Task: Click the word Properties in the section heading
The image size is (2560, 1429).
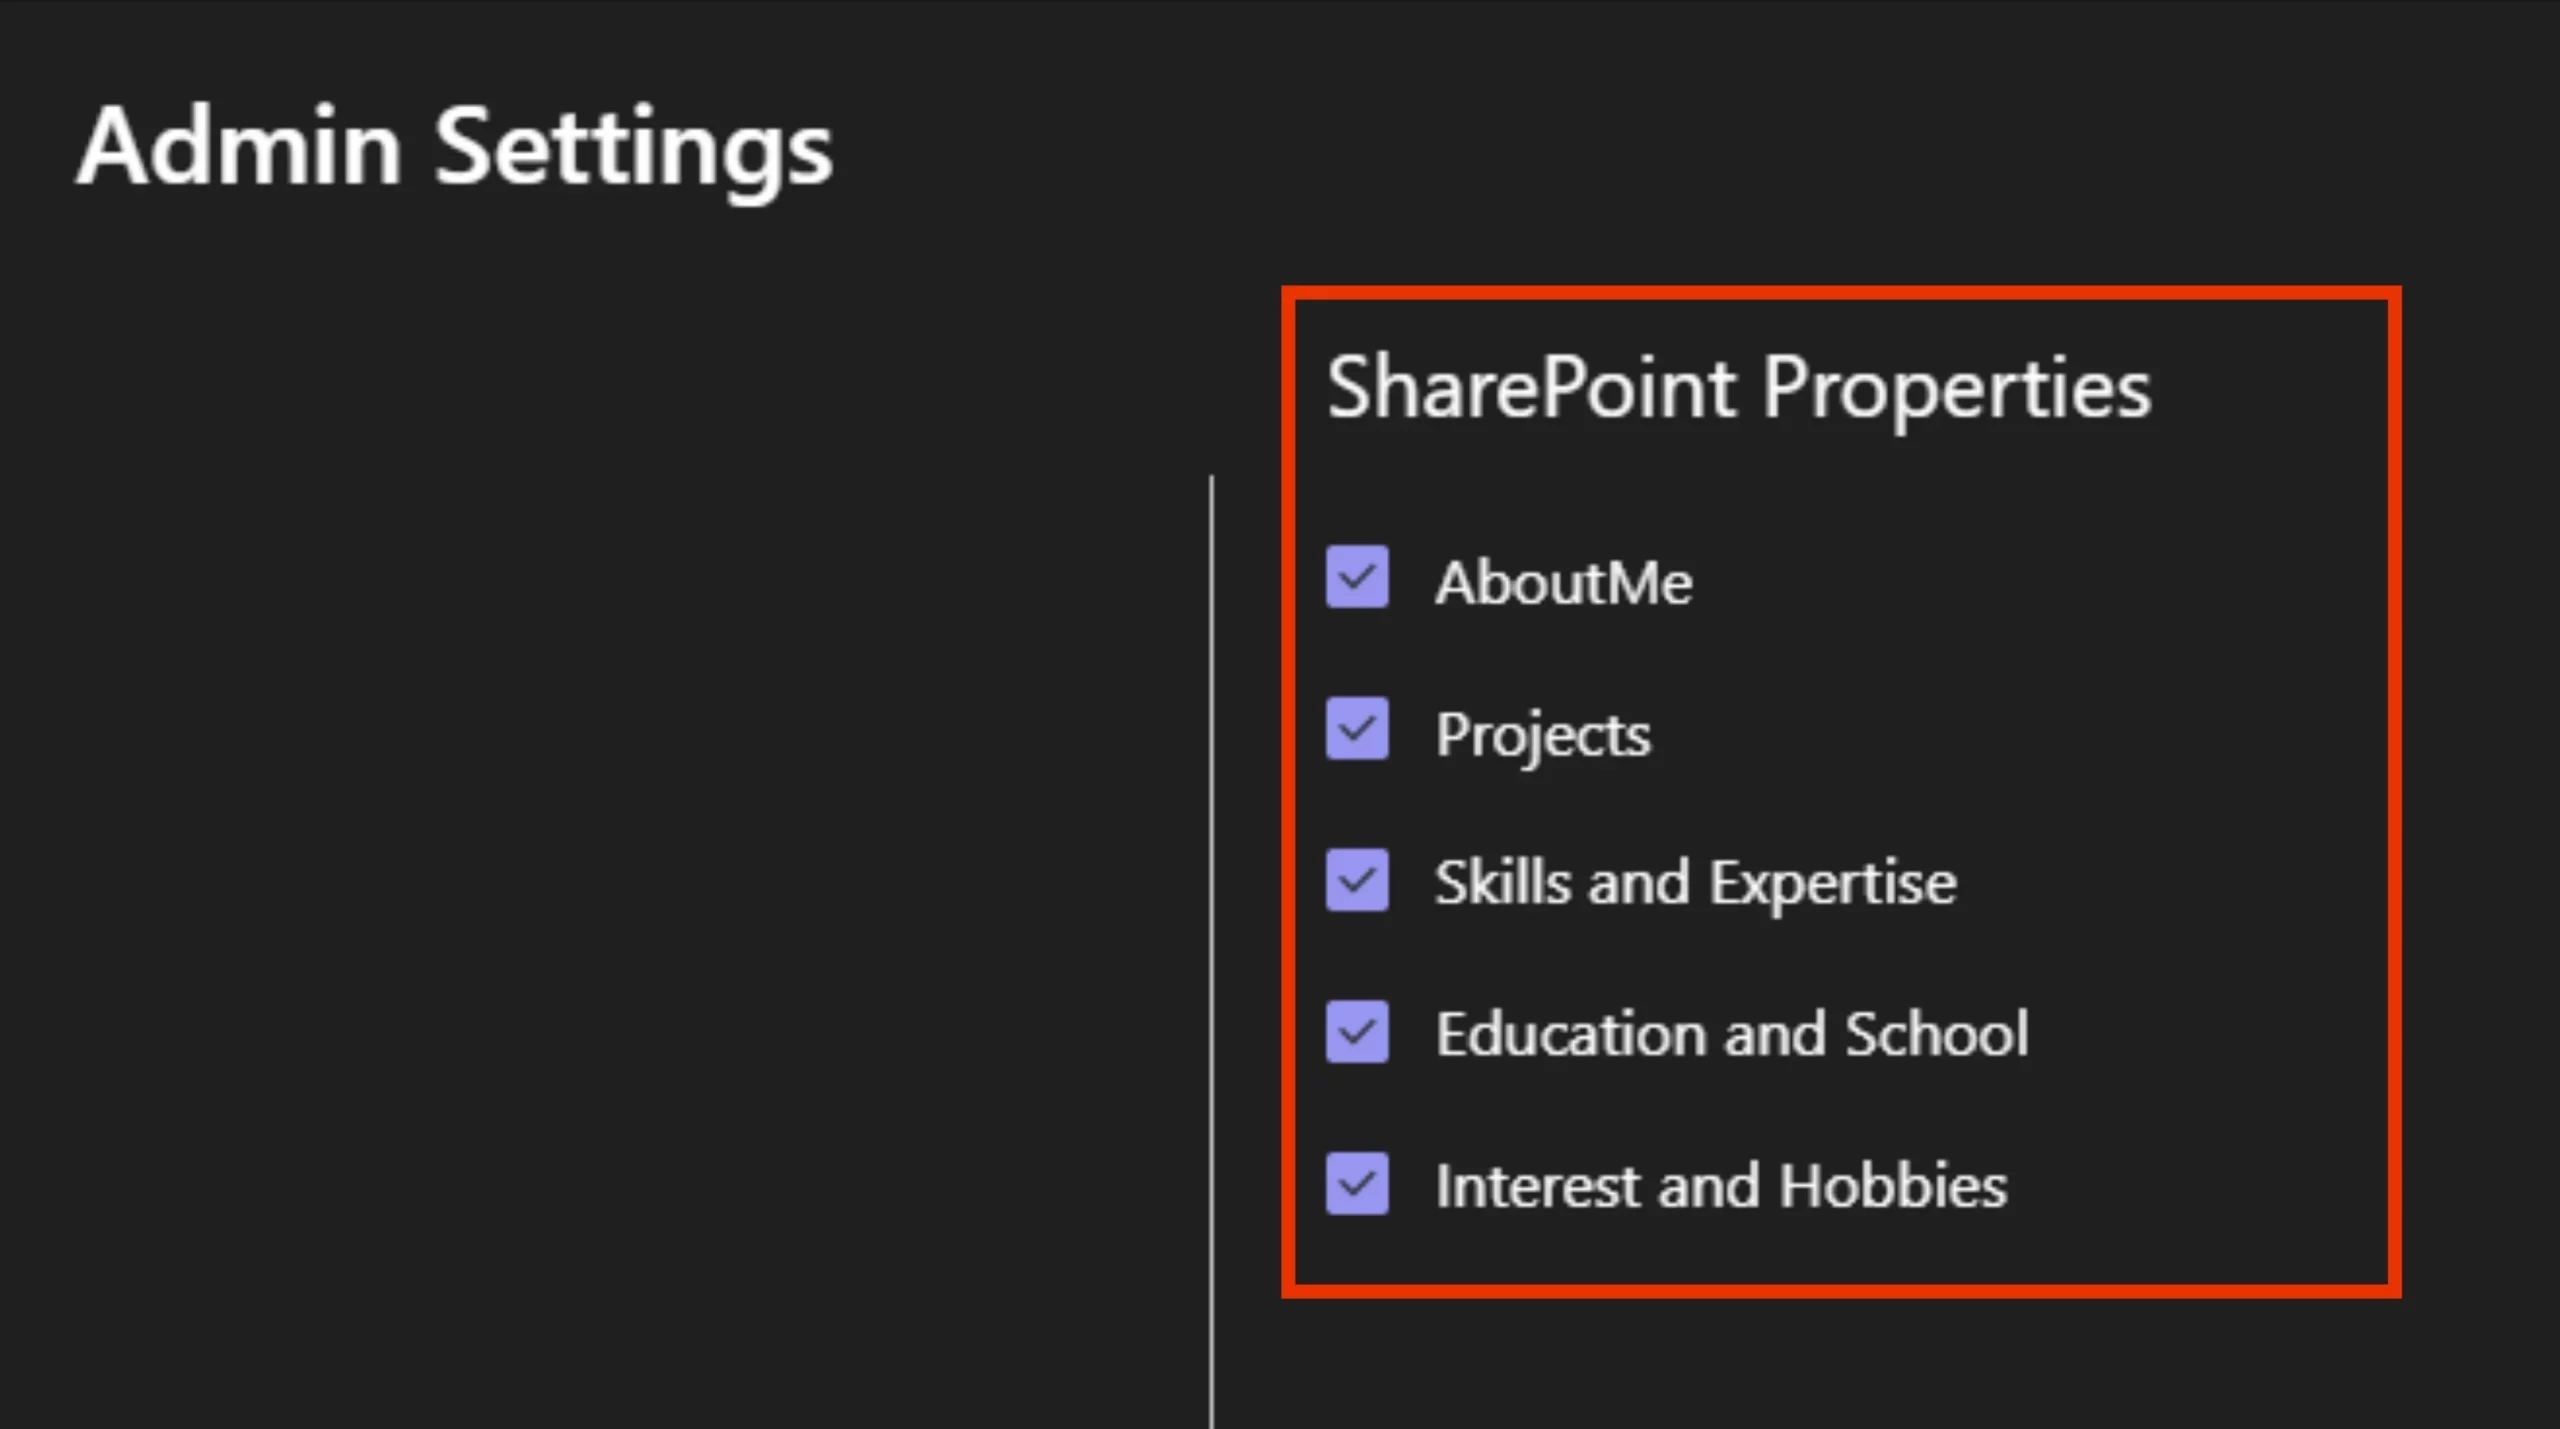Action: (x=1956, y=390)
